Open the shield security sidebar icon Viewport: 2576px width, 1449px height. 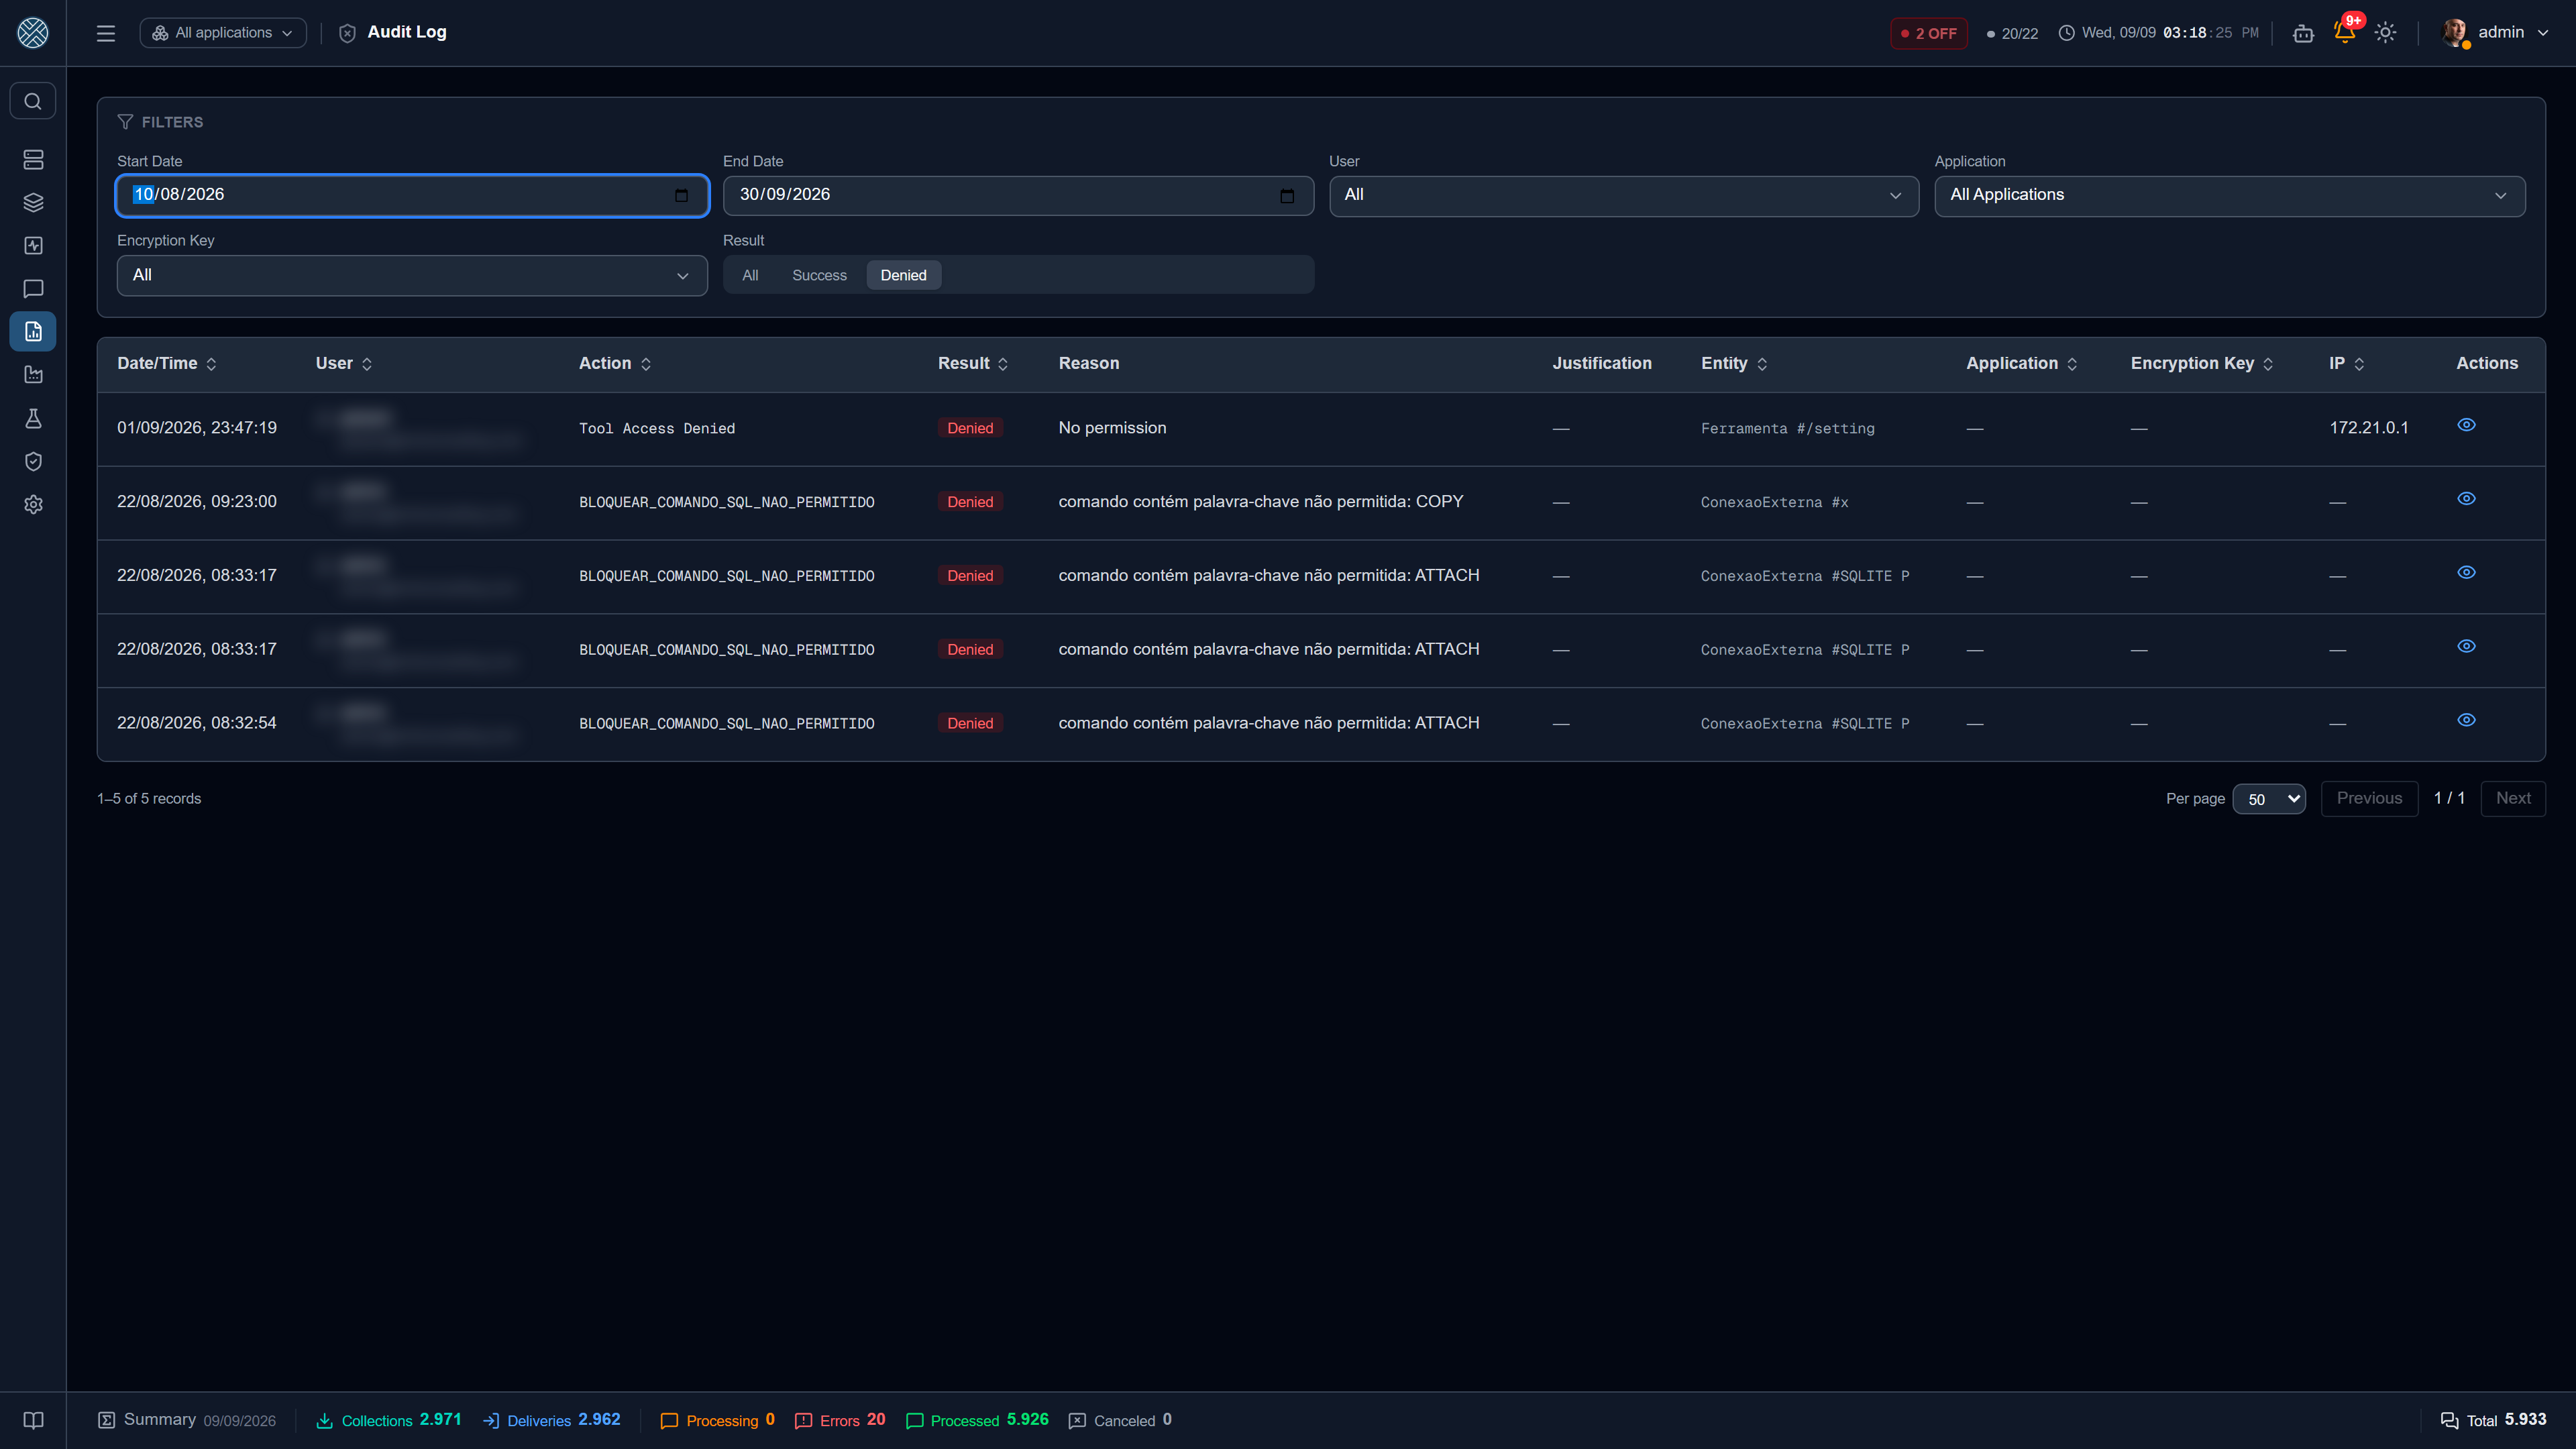(33, 461)
